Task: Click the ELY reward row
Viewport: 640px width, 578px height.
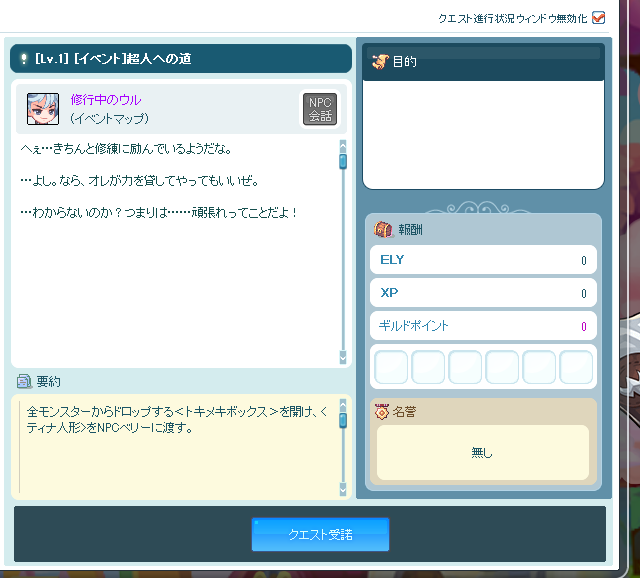Action: (483, 260)
